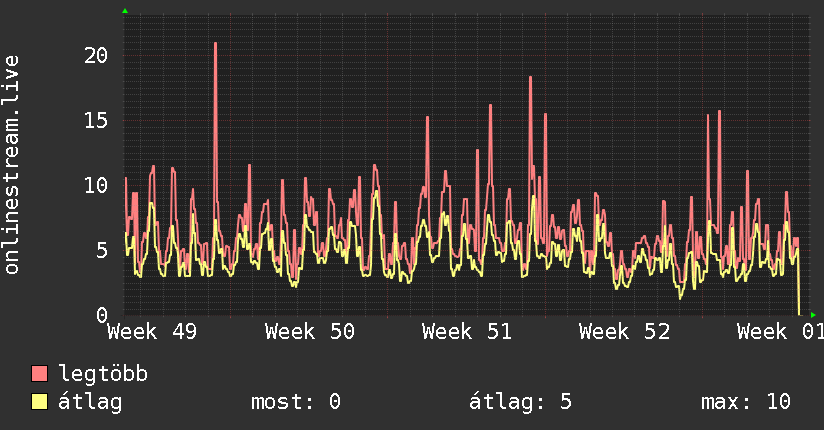Image resolution: width=824 pixels, height=430 pixels.
Task: Click the y-axis value 0
Action: (102, 315)
